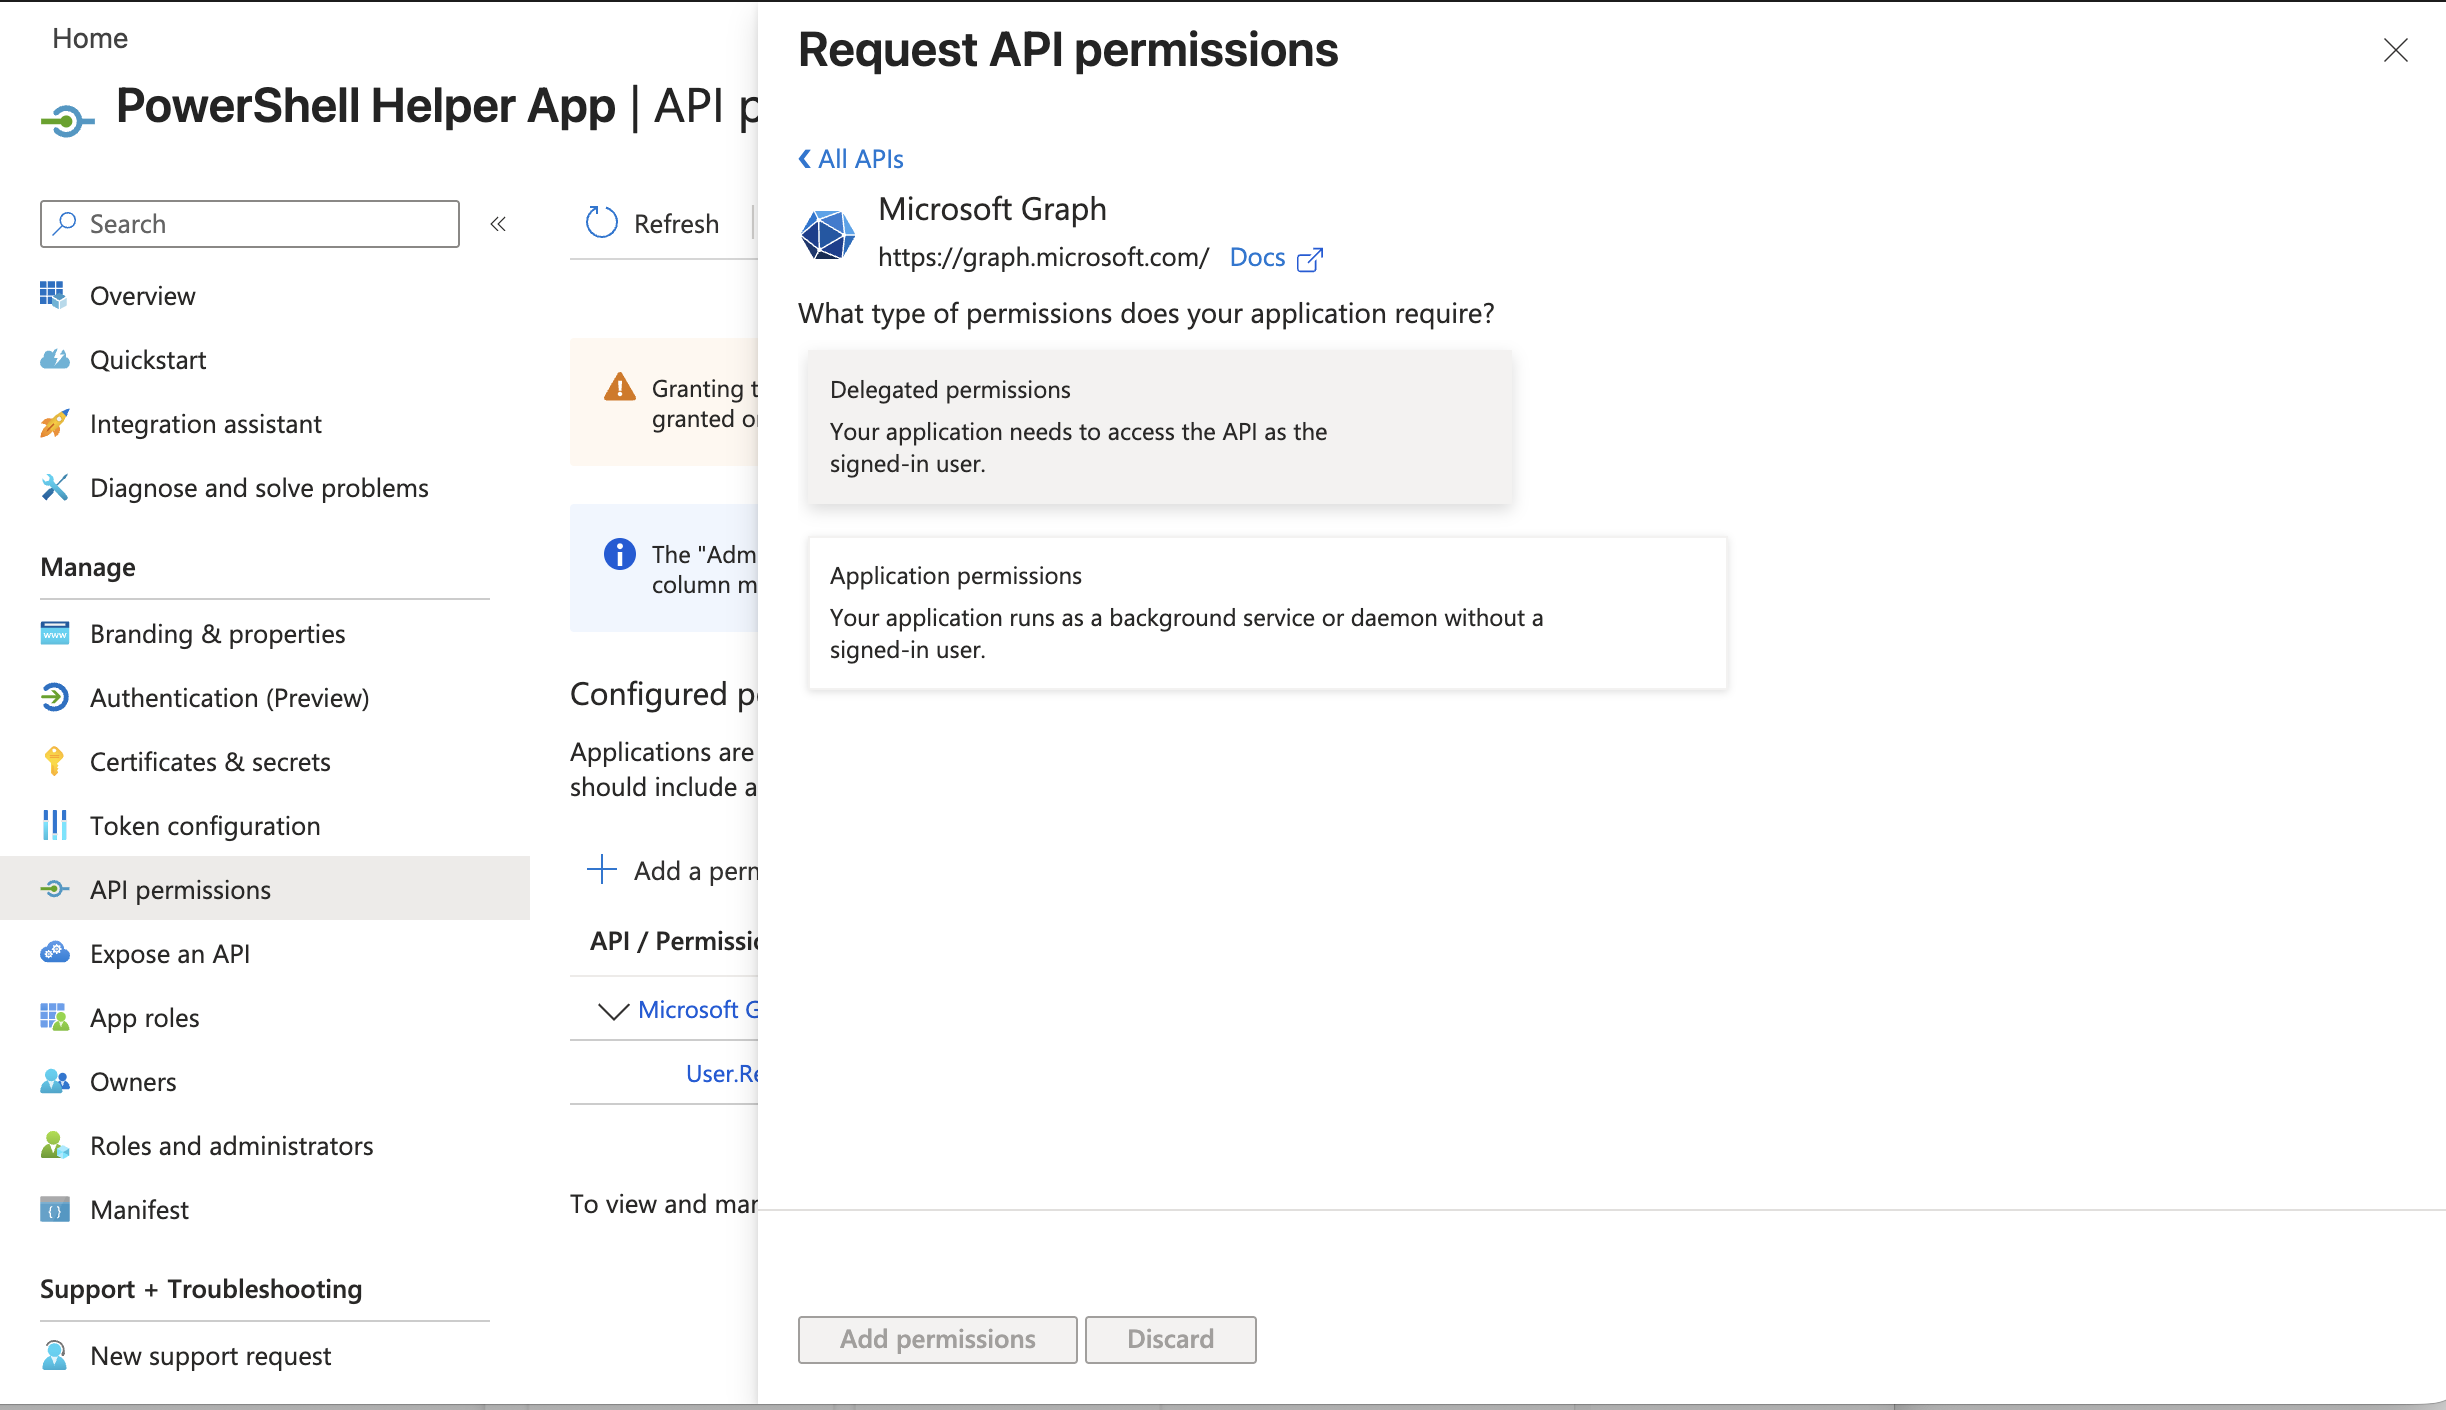Collapse the navigation sidebar with the double chevron
The image size is (2446, 1410).
click(x=498, y=223)
